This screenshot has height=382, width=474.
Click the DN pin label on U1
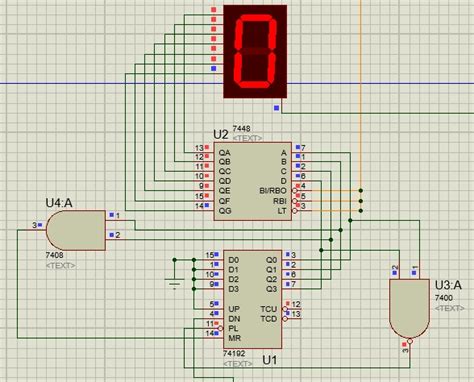coord(234,319)
